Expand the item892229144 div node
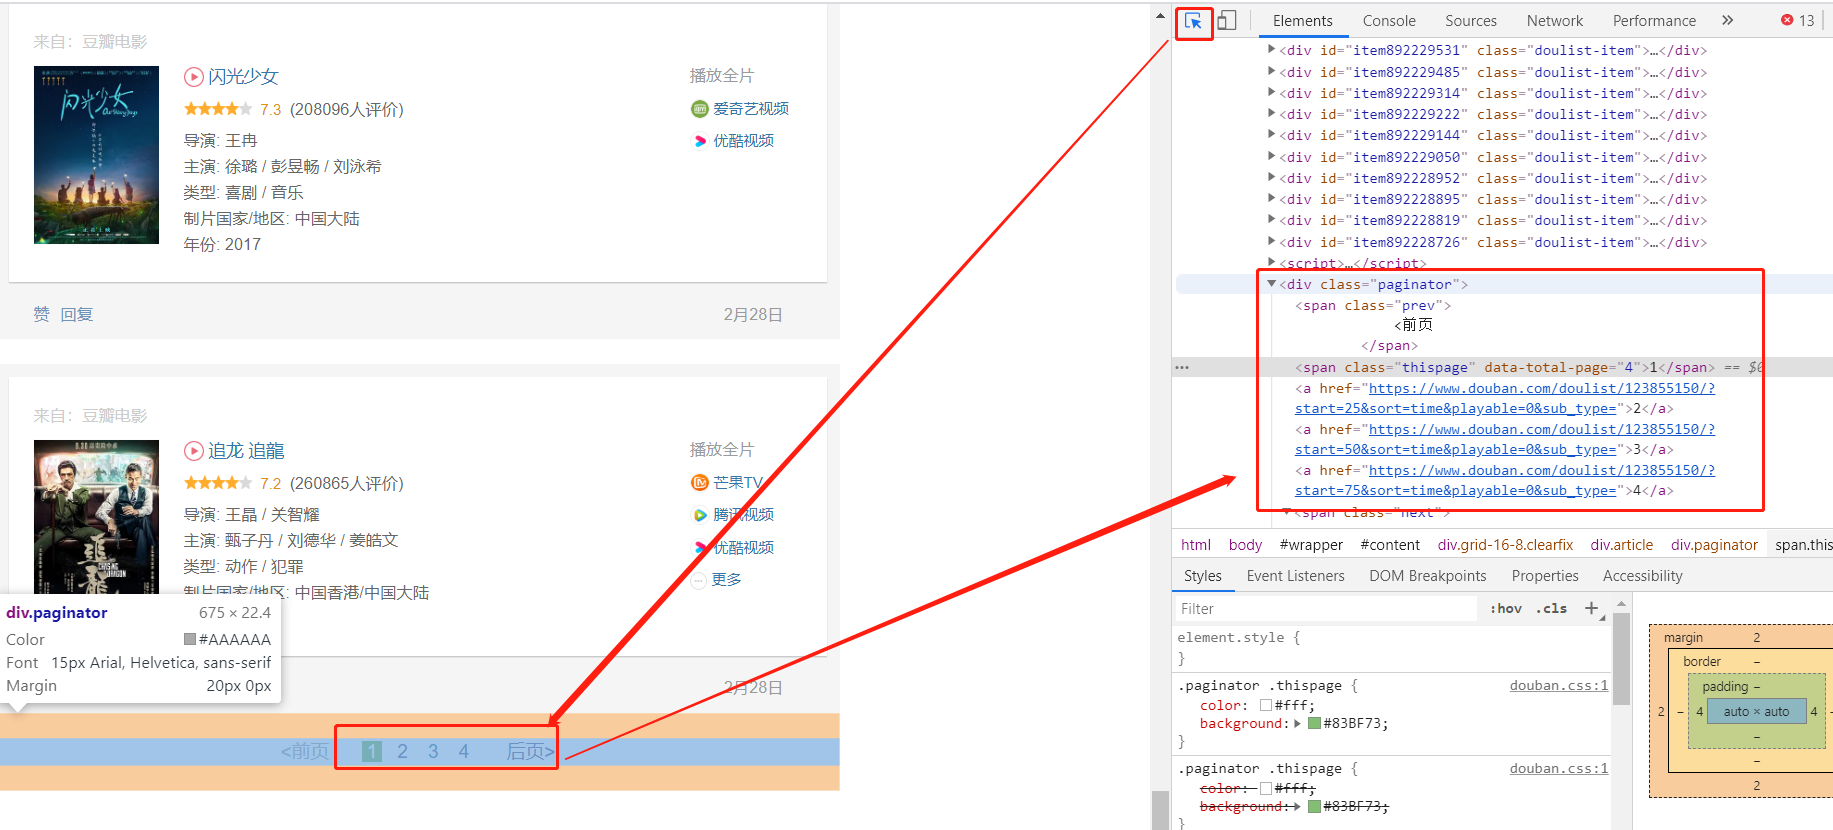This screenshot has width=1833, height=830. click(1272, 134)
